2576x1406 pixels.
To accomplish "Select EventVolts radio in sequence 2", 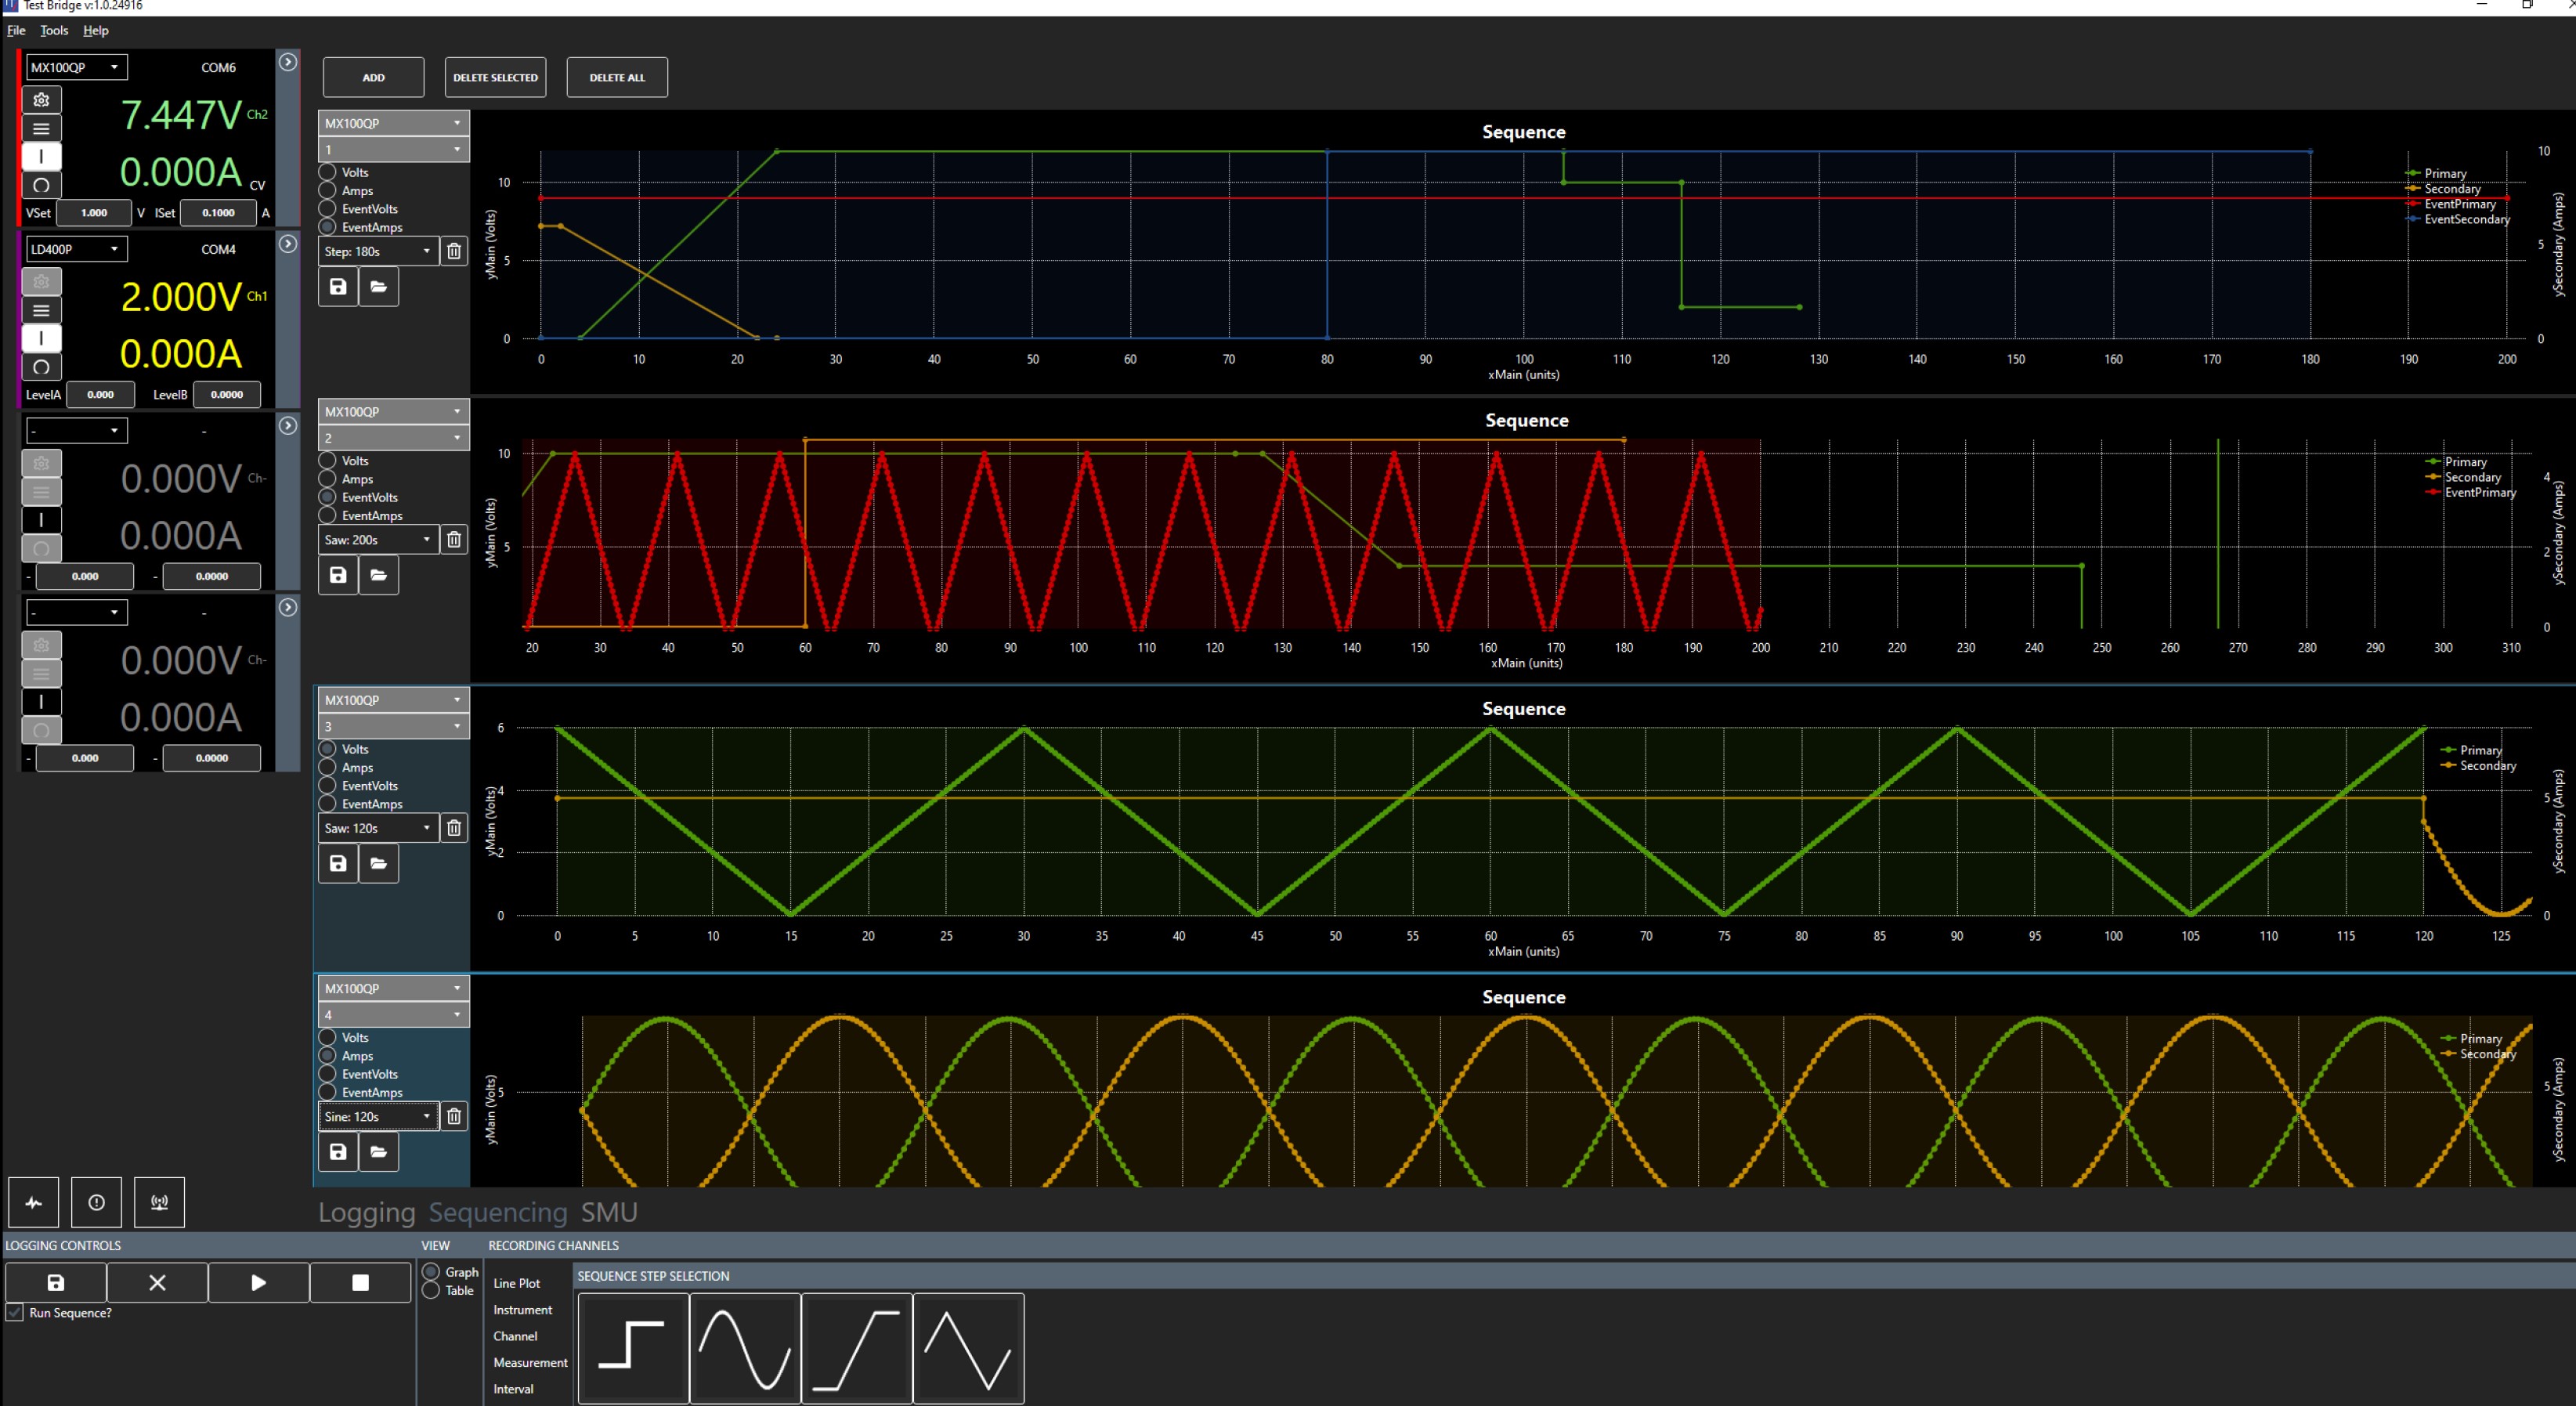I will (328, 497).
